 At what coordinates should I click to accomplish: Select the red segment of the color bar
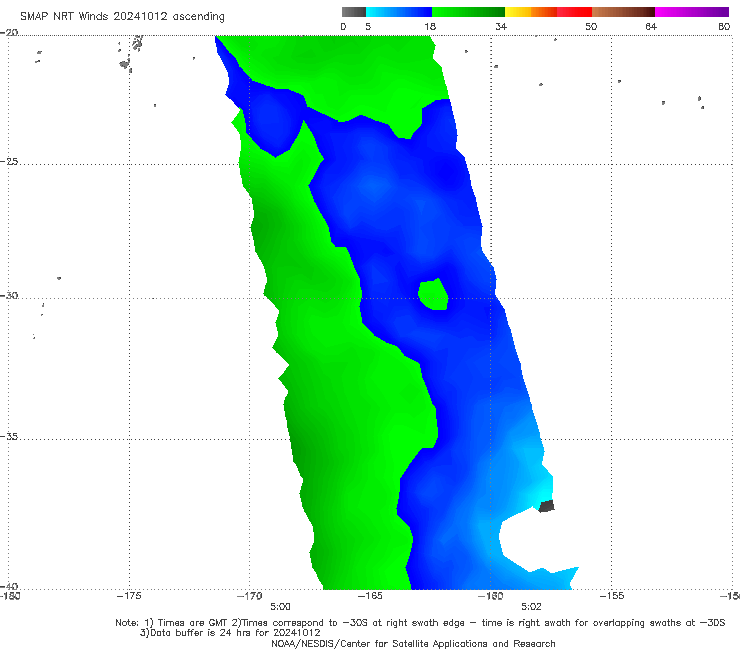click(x=574, y=12)
